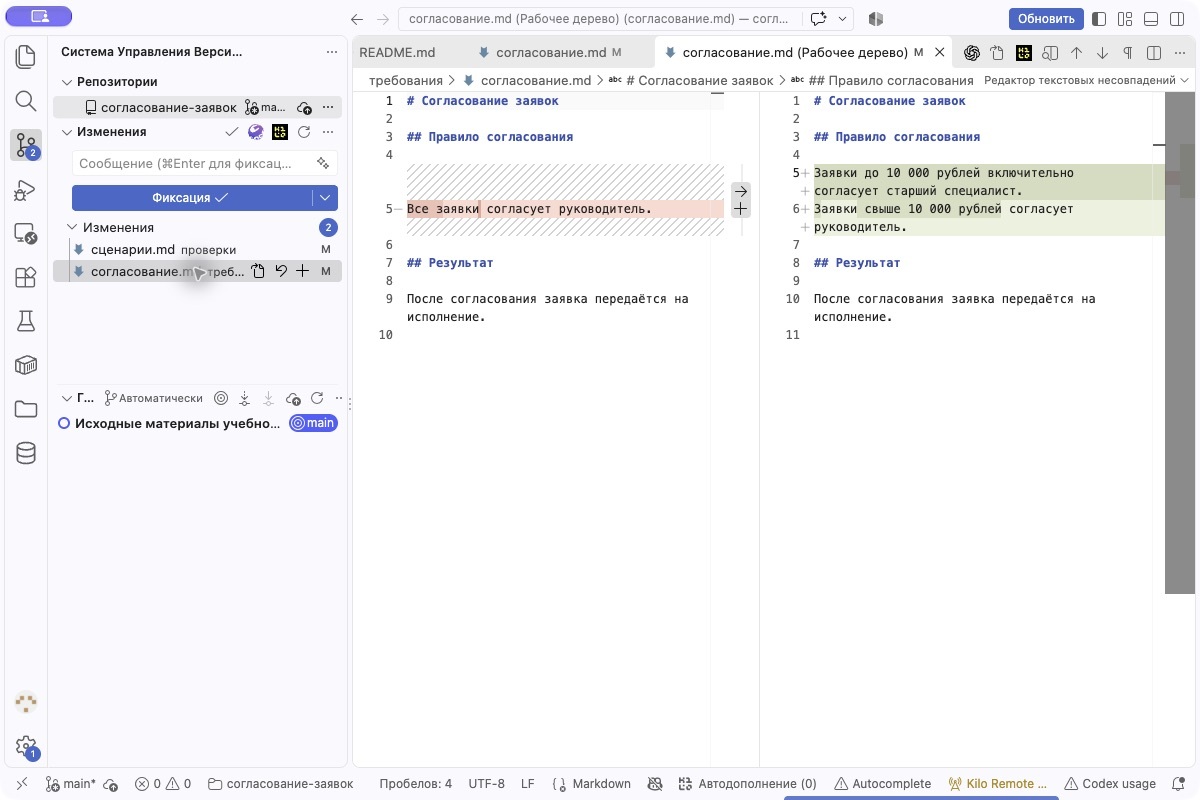Refresh the source control graph

(317, 398)
